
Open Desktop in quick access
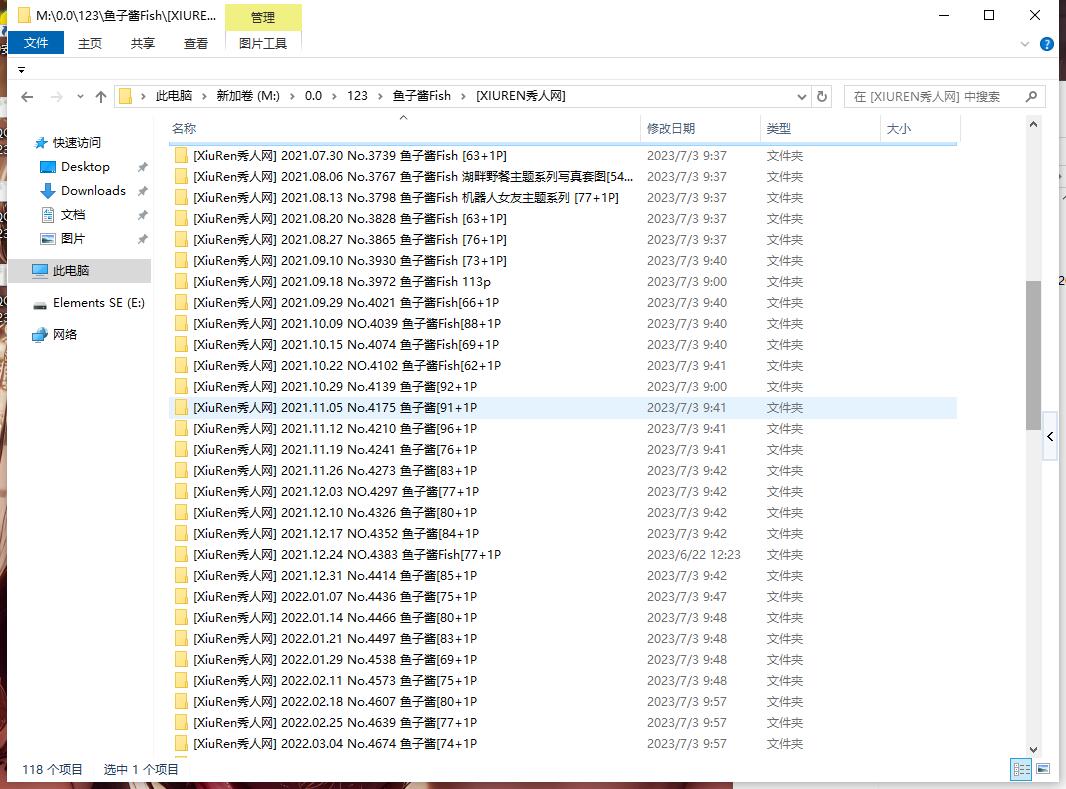(85, 166)
